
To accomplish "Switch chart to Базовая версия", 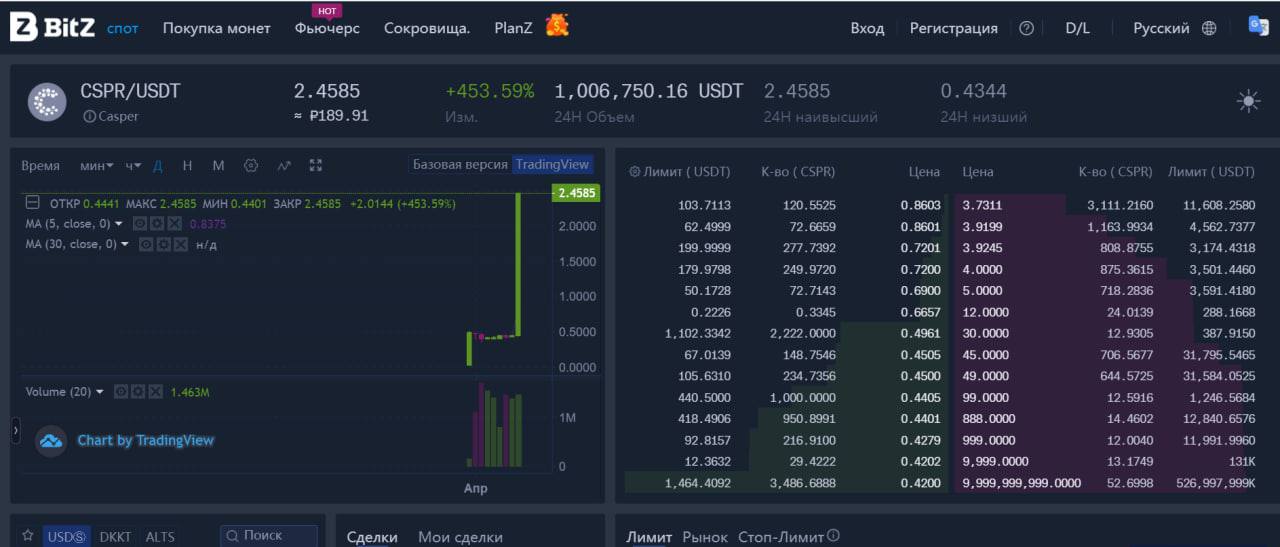I will click(x=460, y=164).
